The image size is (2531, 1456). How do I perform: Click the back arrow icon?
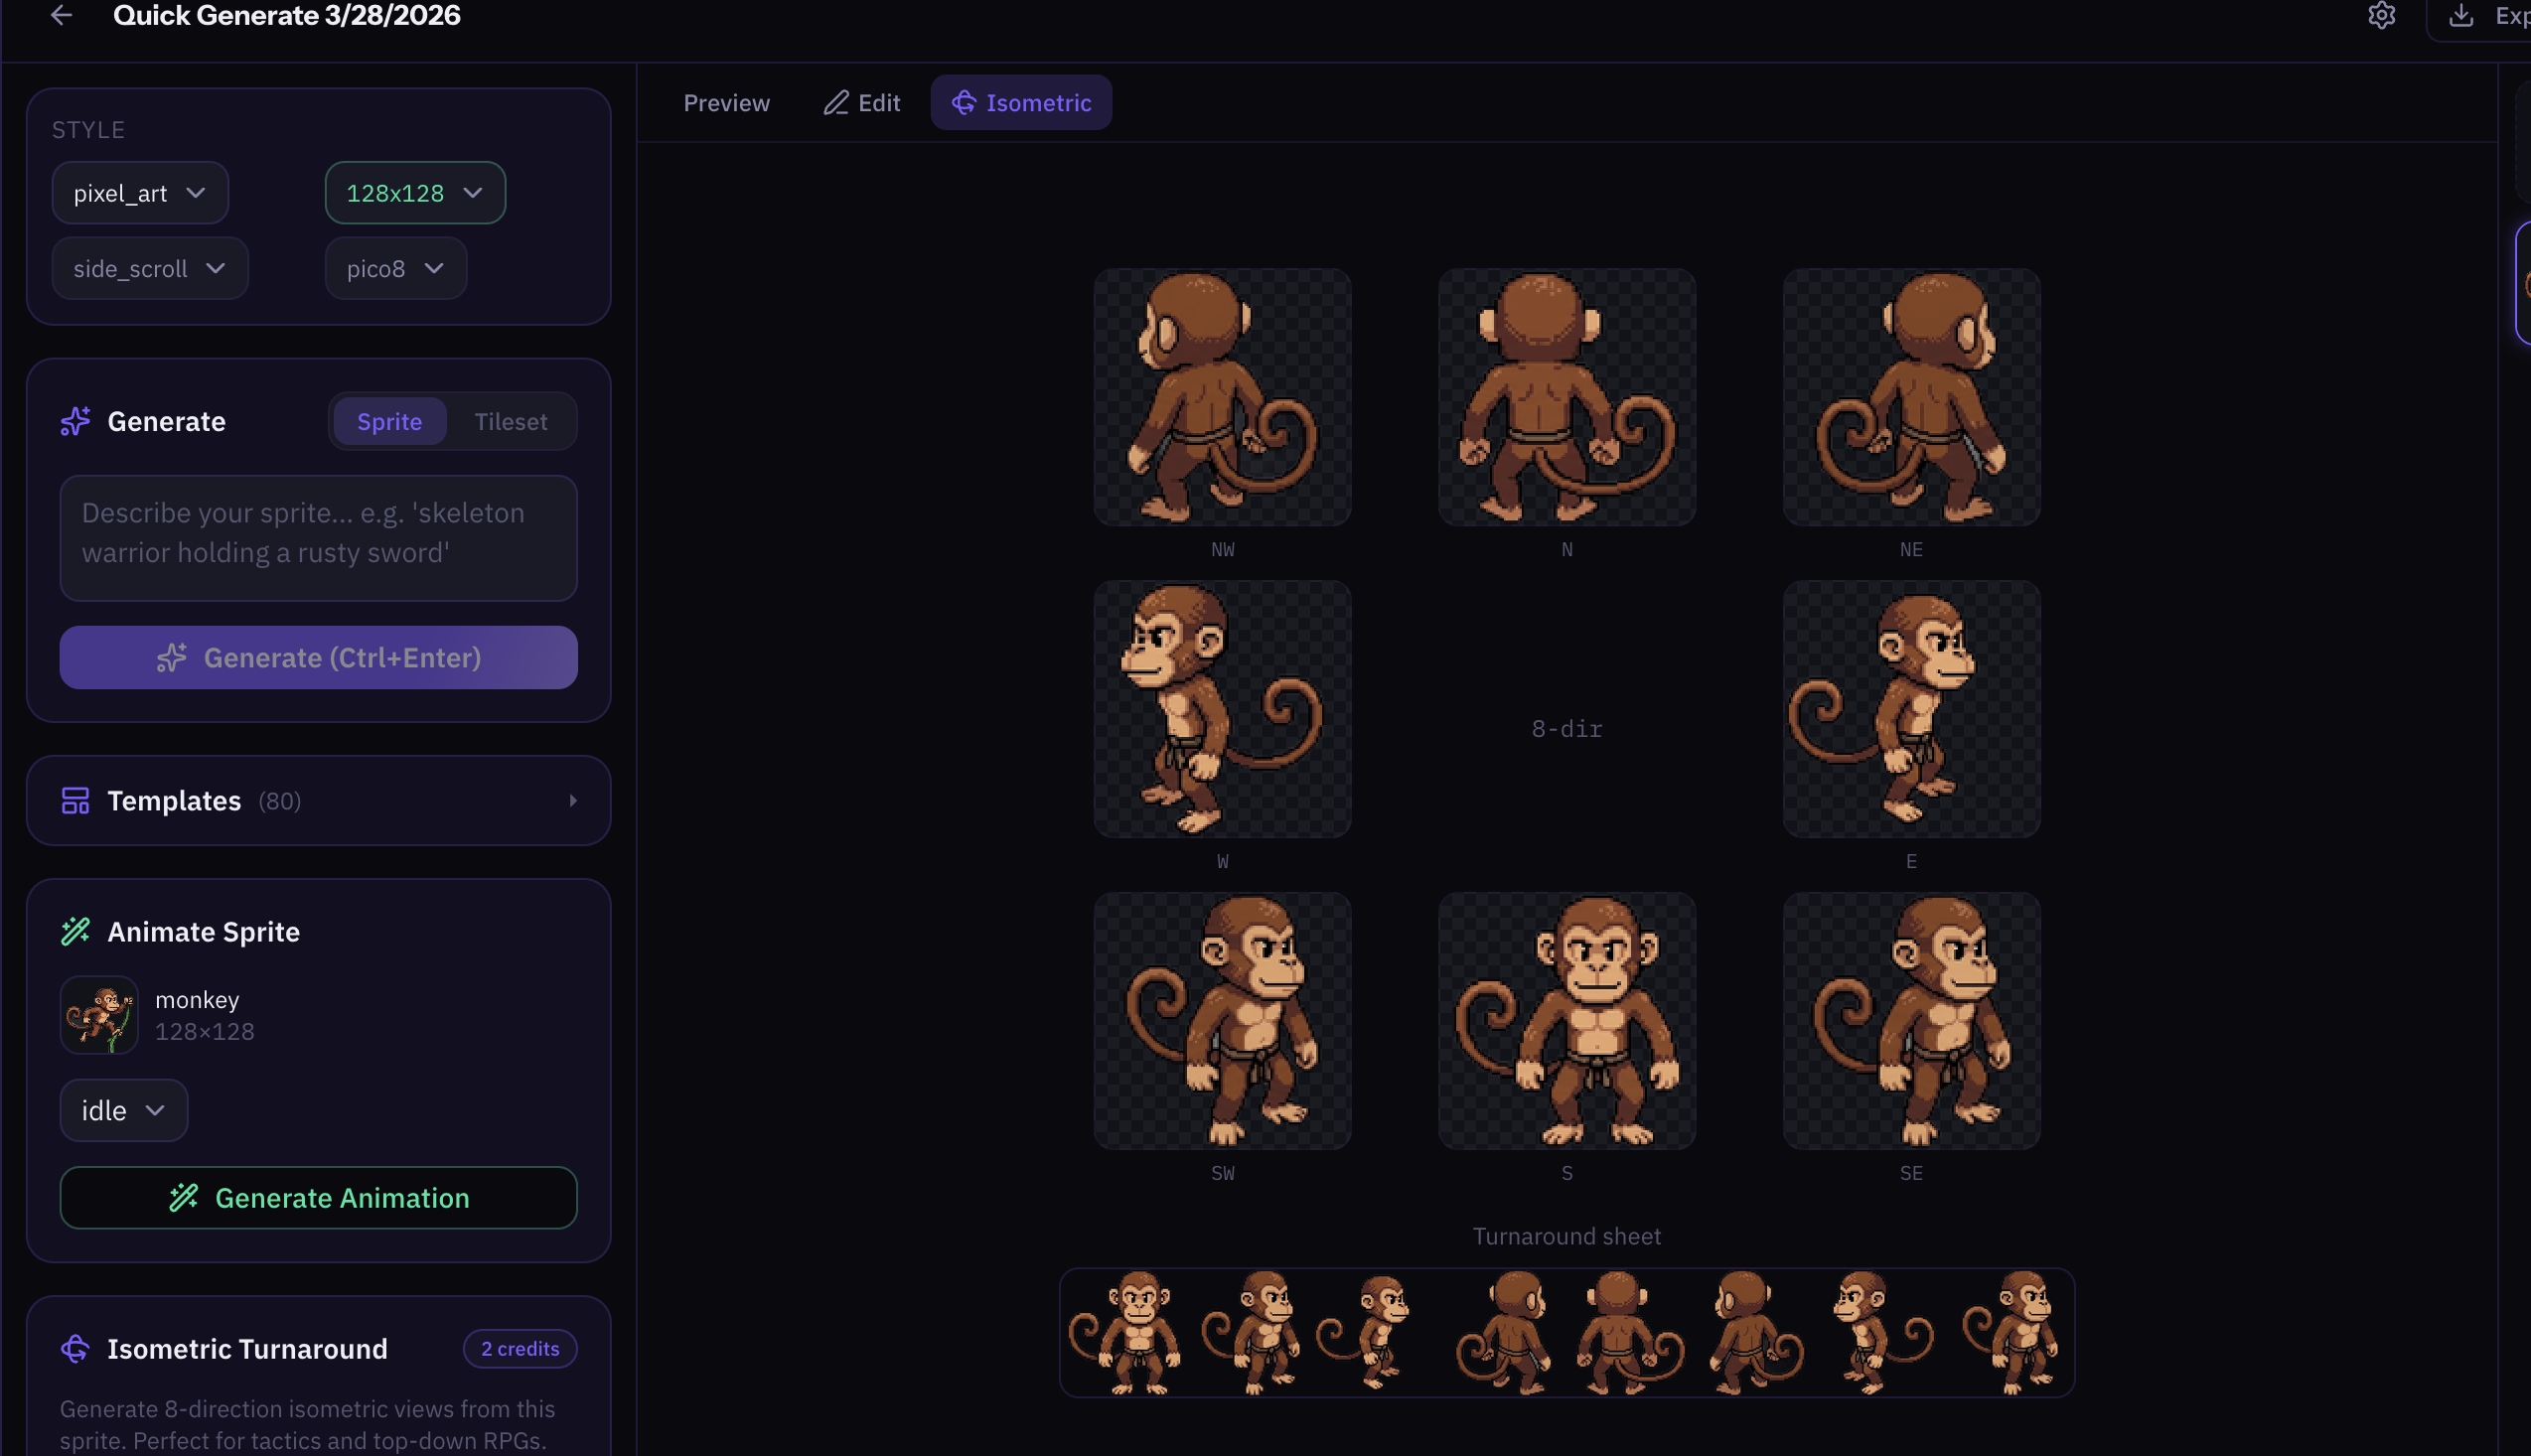pyautogui.click(x=62, y=15)
